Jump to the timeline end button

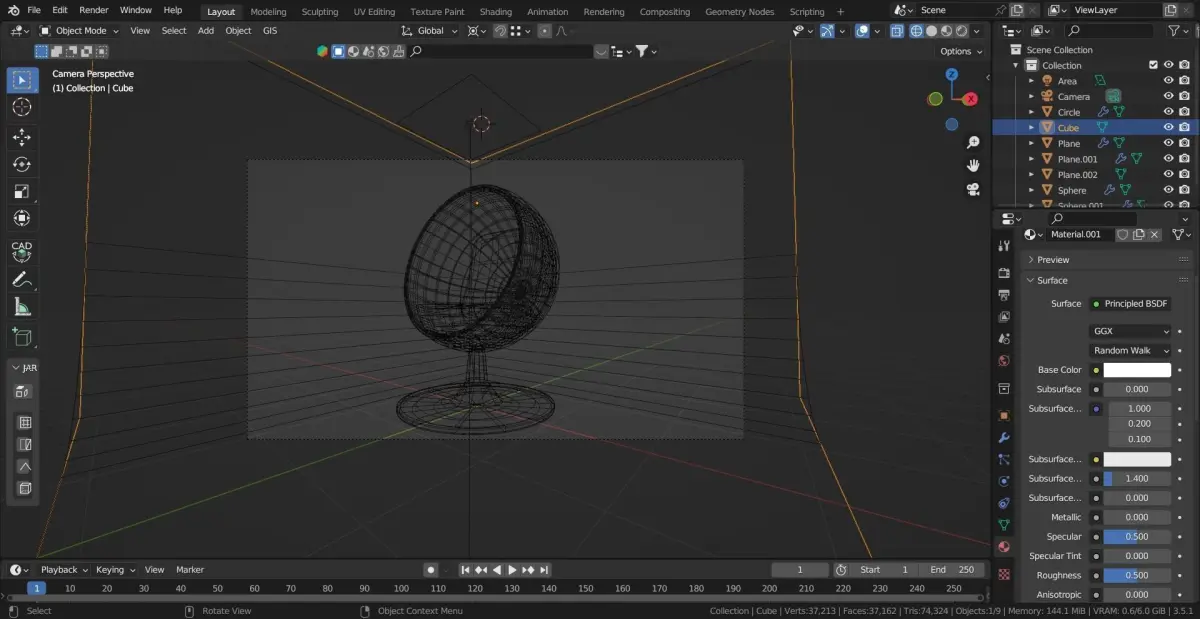544,570
